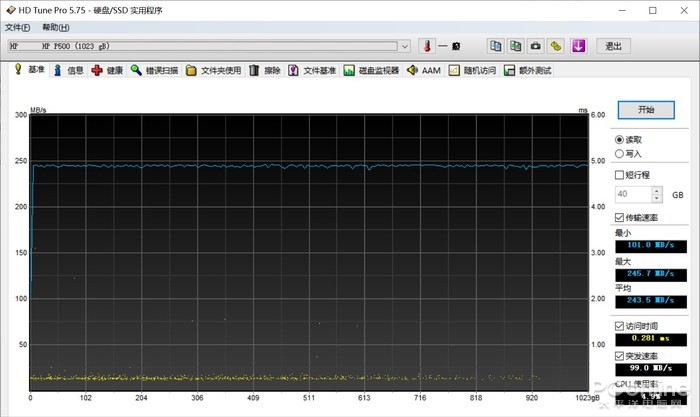Click the temperature thermometer icon
This screenshot has height=417, width=700.
pyautogui.click(x=425, y=46)
